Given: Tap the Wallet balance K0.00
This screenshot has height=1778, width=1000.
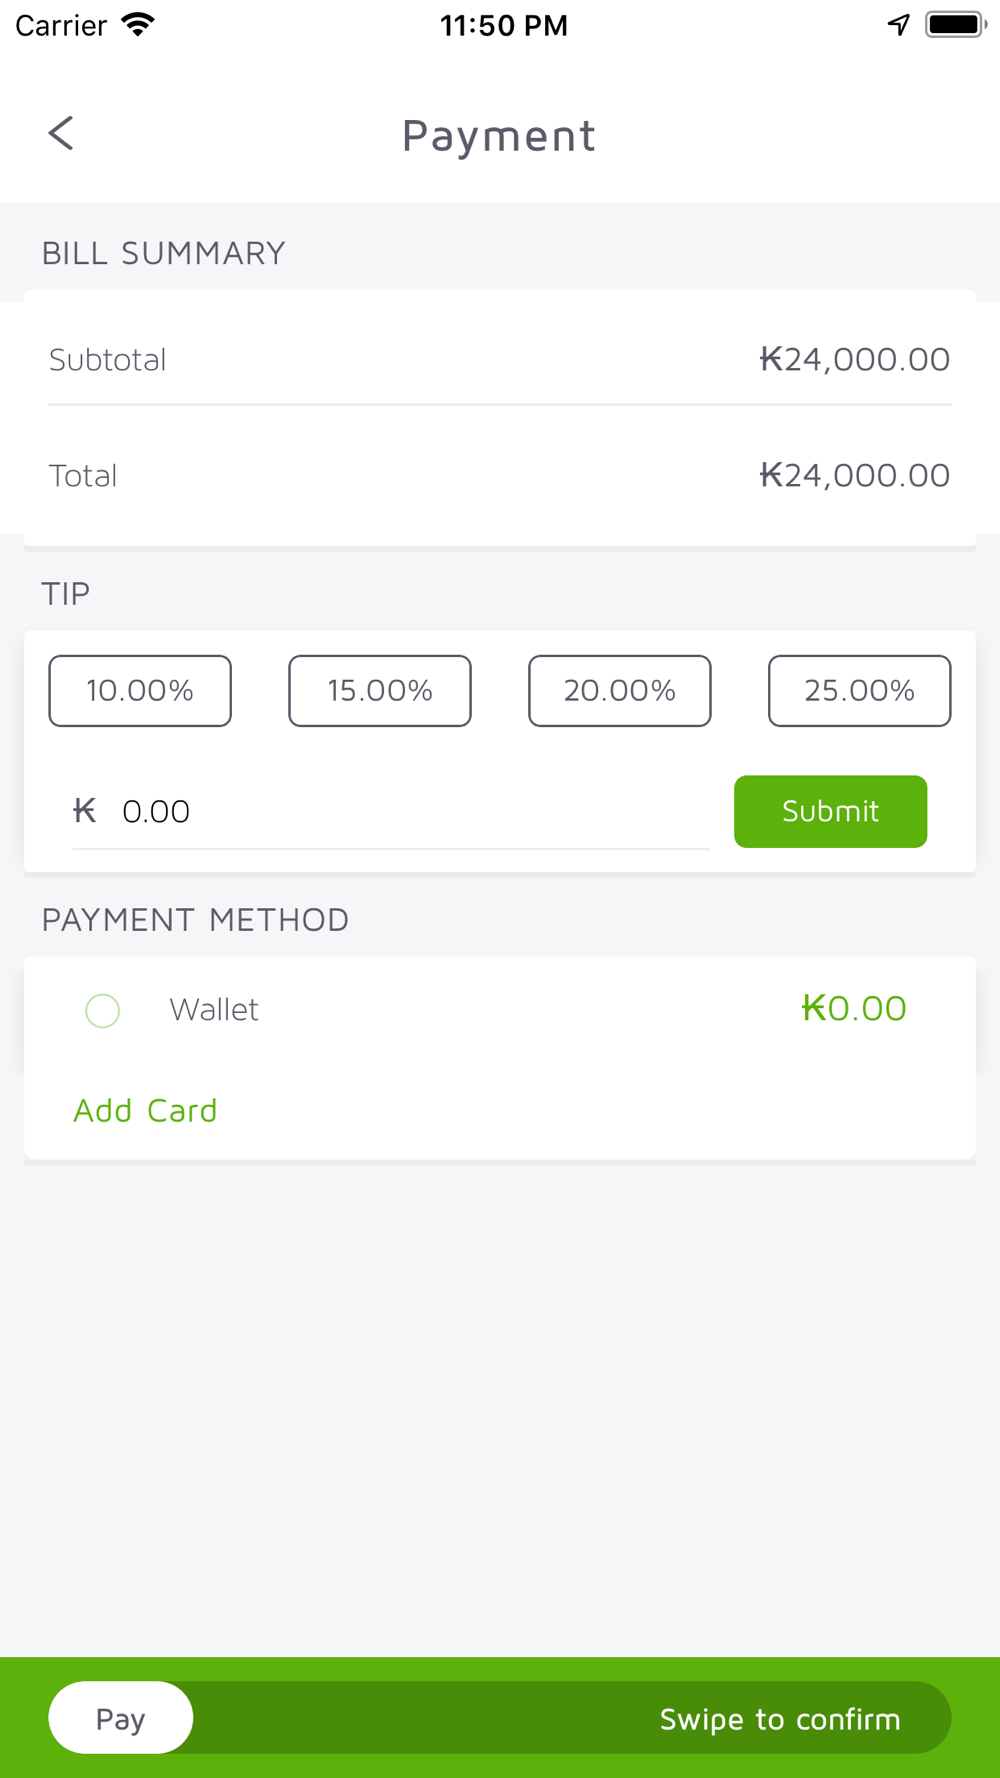Looking at the screenshot, I should 854,1008.
